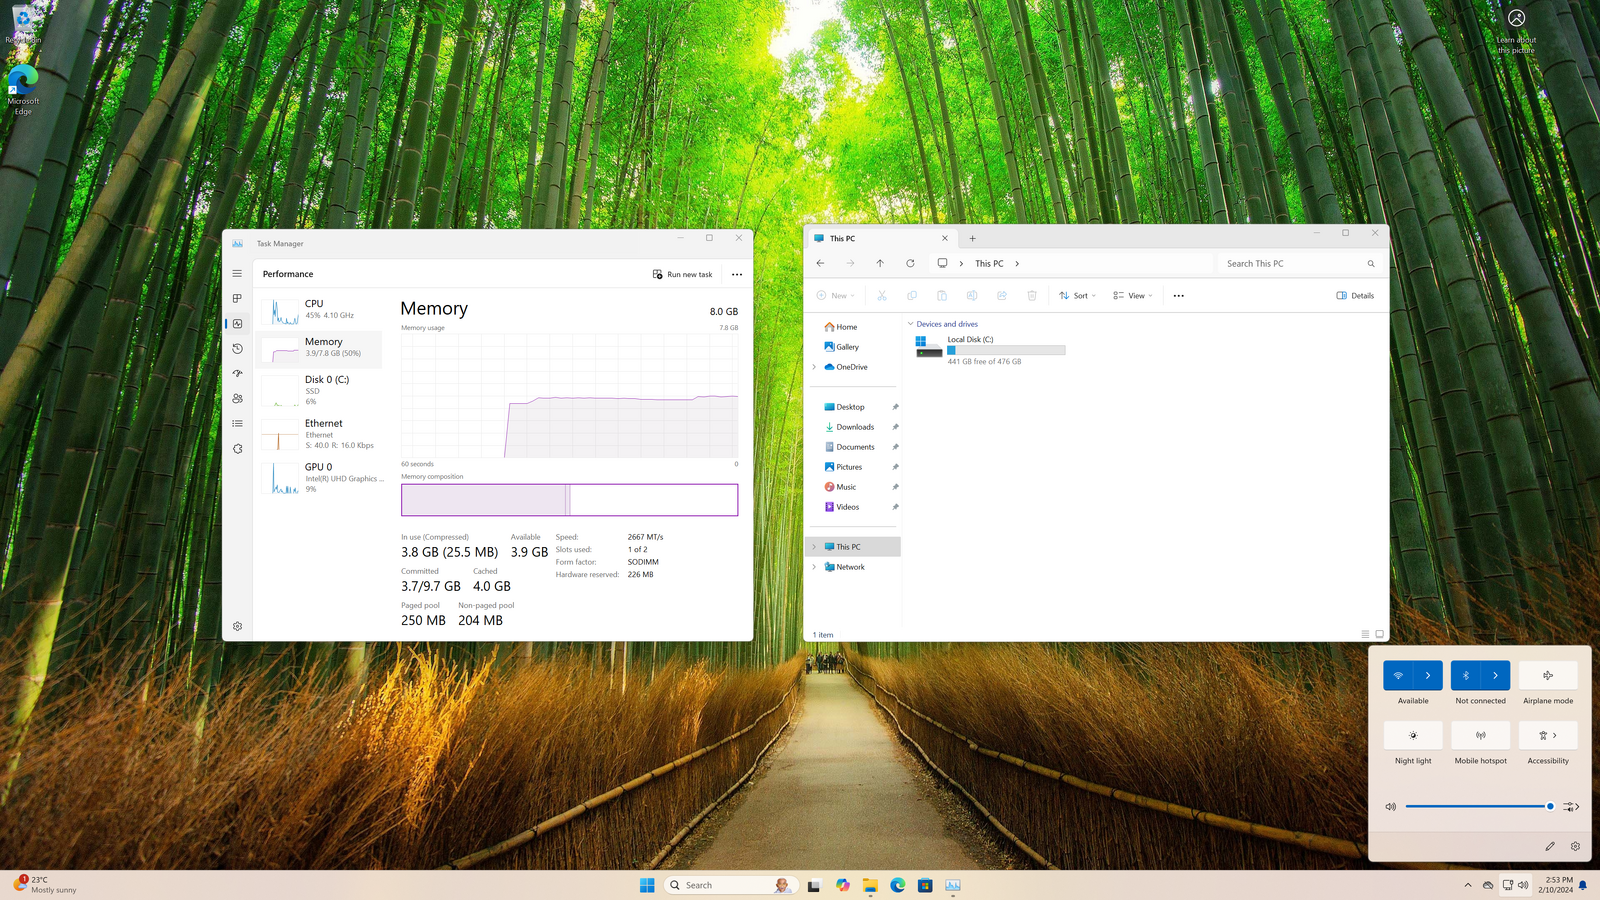The image size is (1600, 900).
Task: Open App history page in Task Manager
Action: 237,349
